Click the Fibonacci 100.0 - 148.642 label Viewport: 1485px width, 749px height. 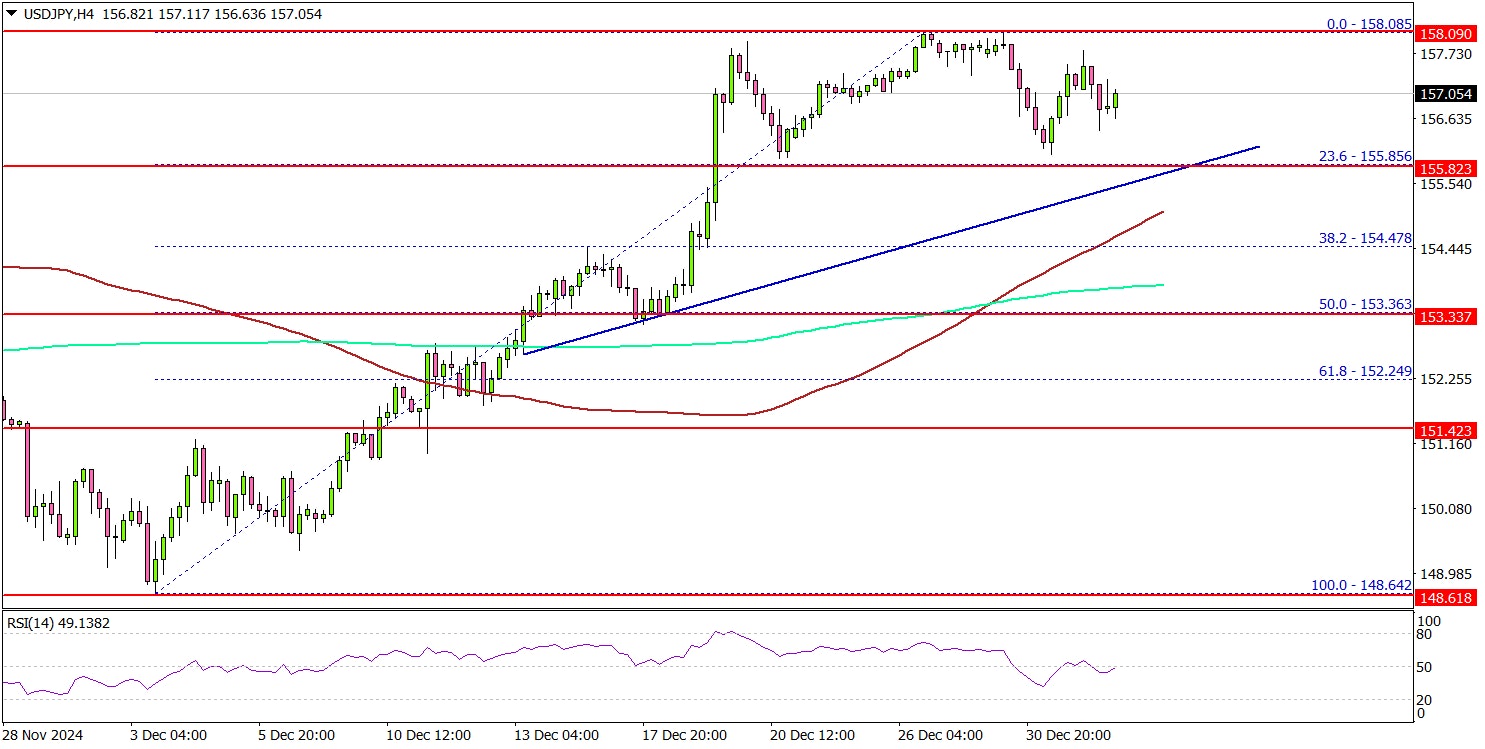click(x=1361, y=585)
